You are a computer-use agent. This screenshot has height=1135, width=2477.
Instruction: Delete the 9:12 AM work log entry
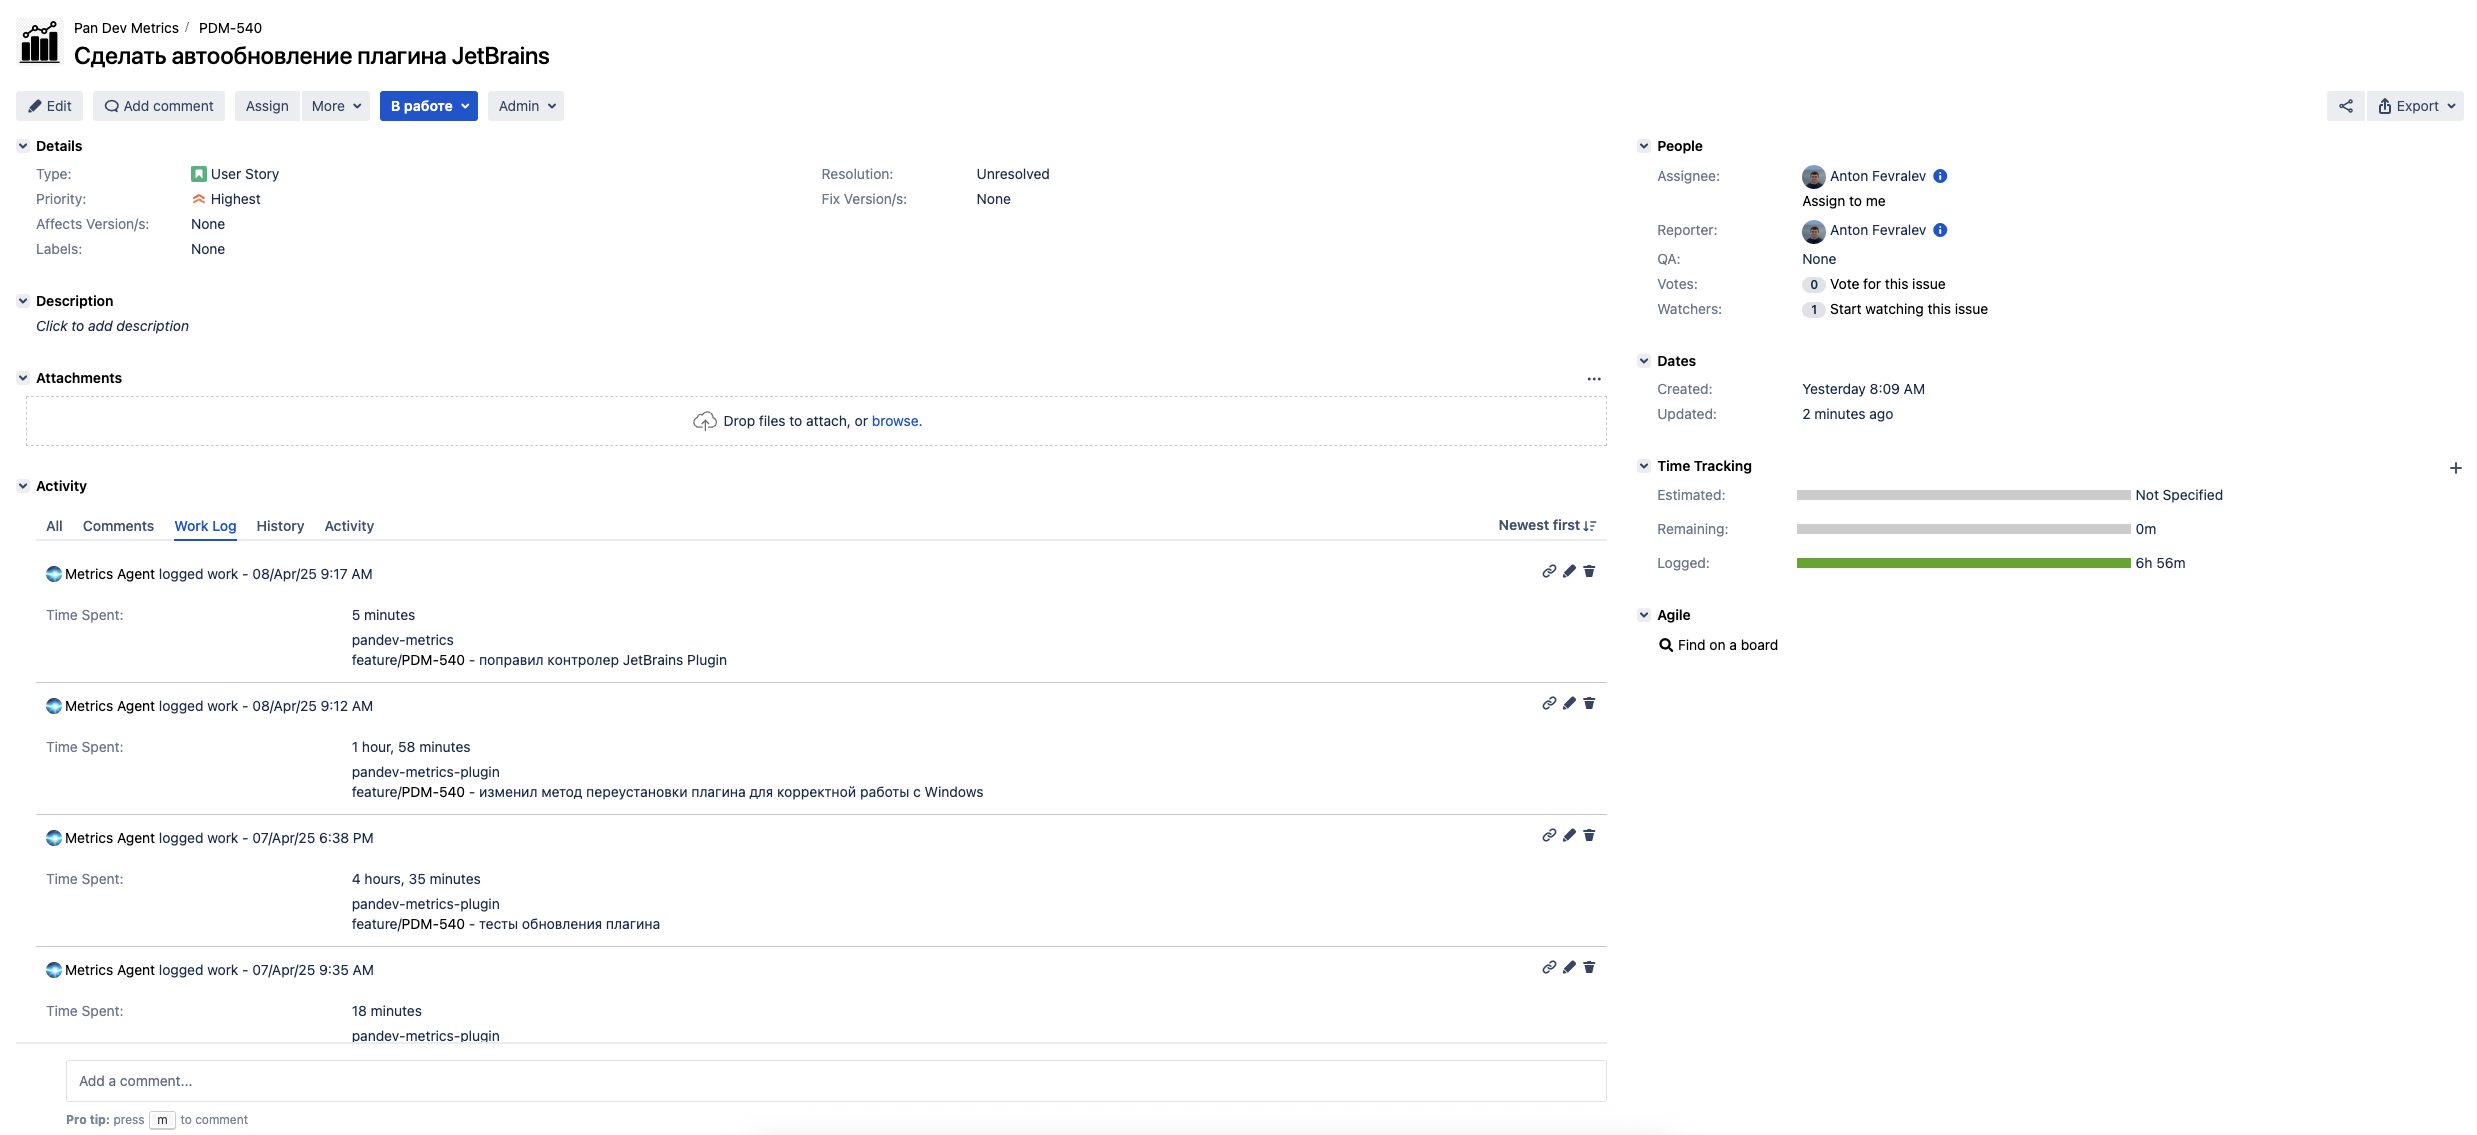tap(1589, 703)
